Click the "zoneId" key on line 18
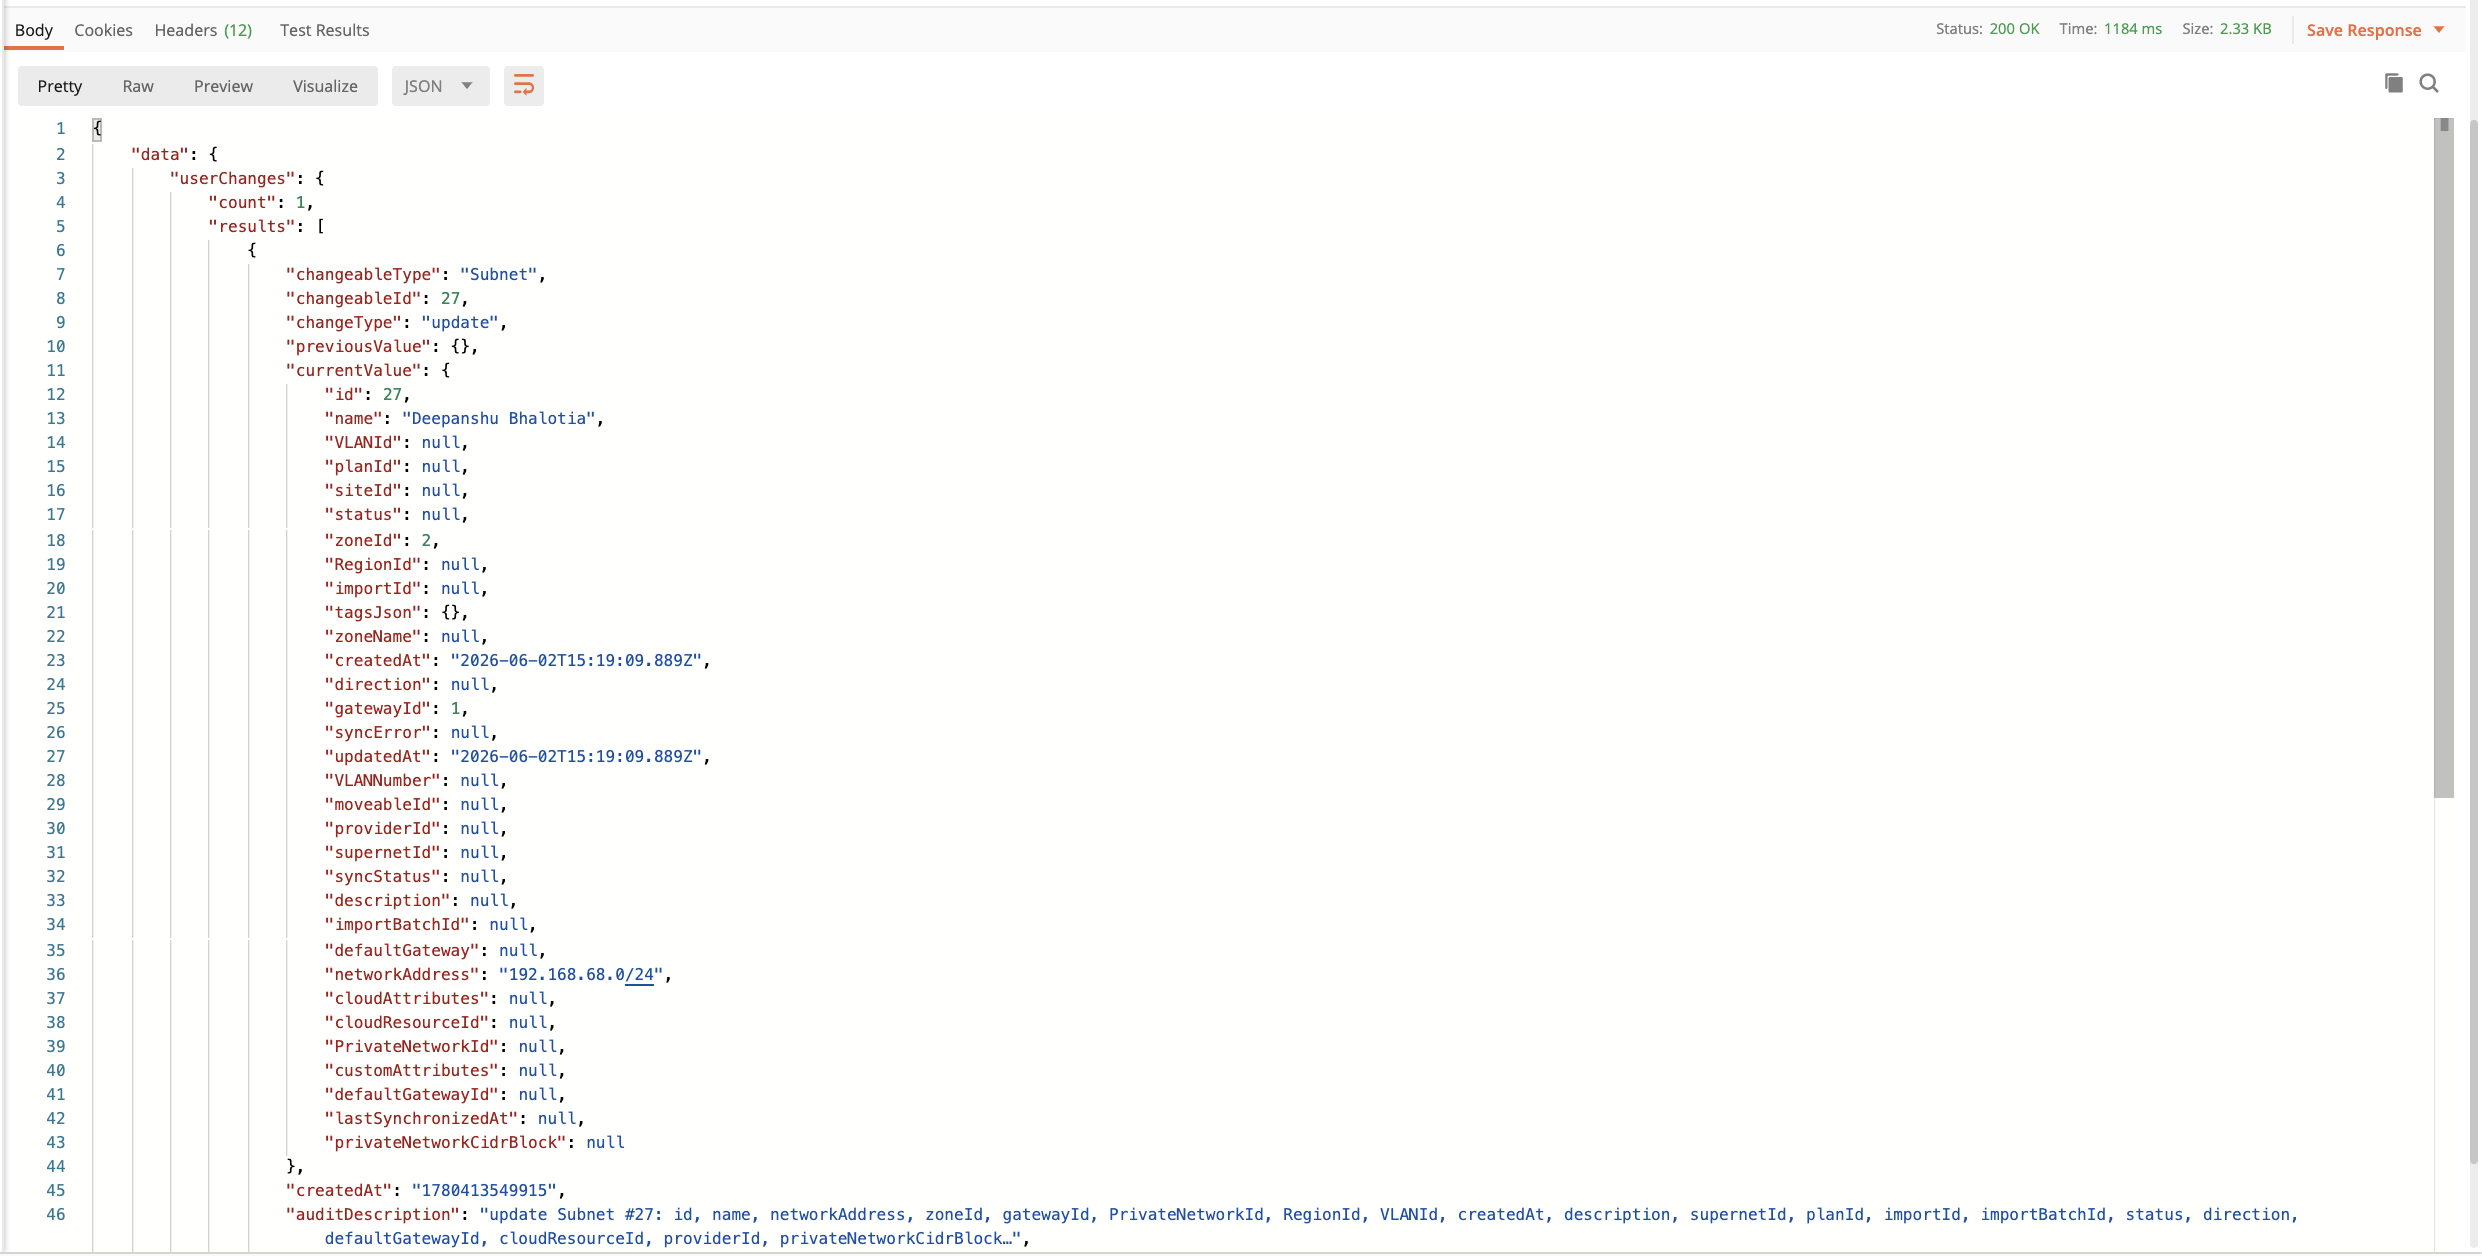This screenshot has height=1256, width=2482. tap(363, 540)
